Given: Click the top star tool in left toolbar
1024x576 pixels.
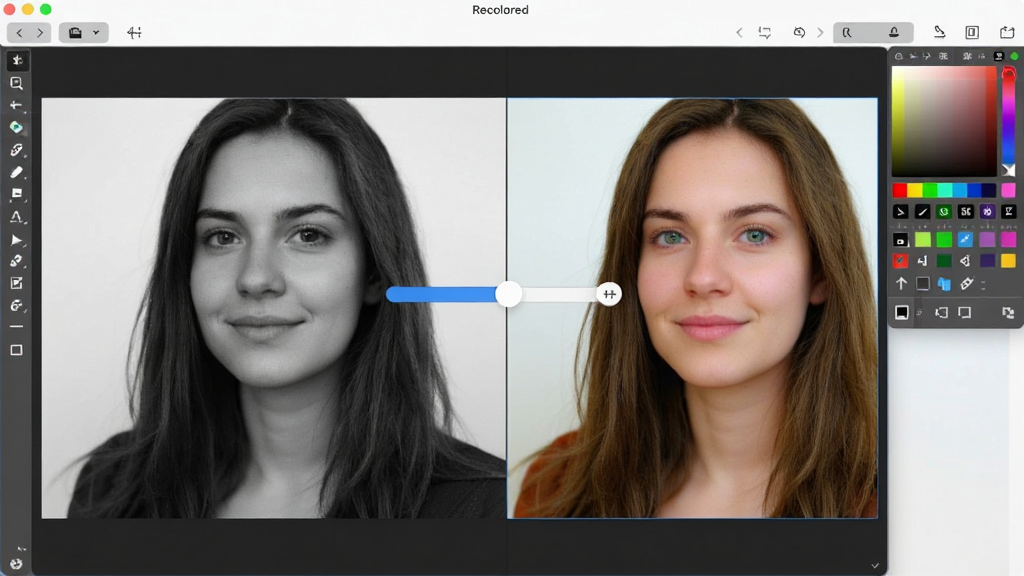Looking at the screenshot, I should [17, 60].
